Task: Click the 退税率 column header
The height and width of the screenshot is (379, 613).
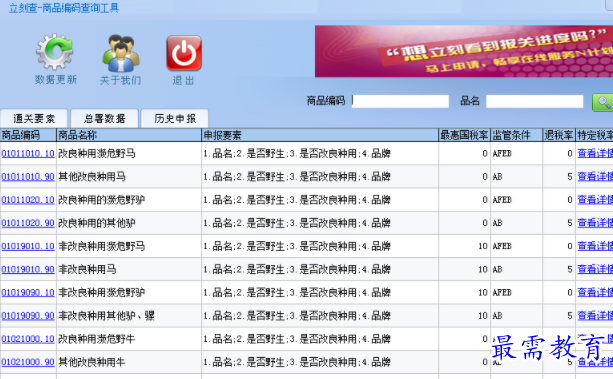Action: point(559,135)
